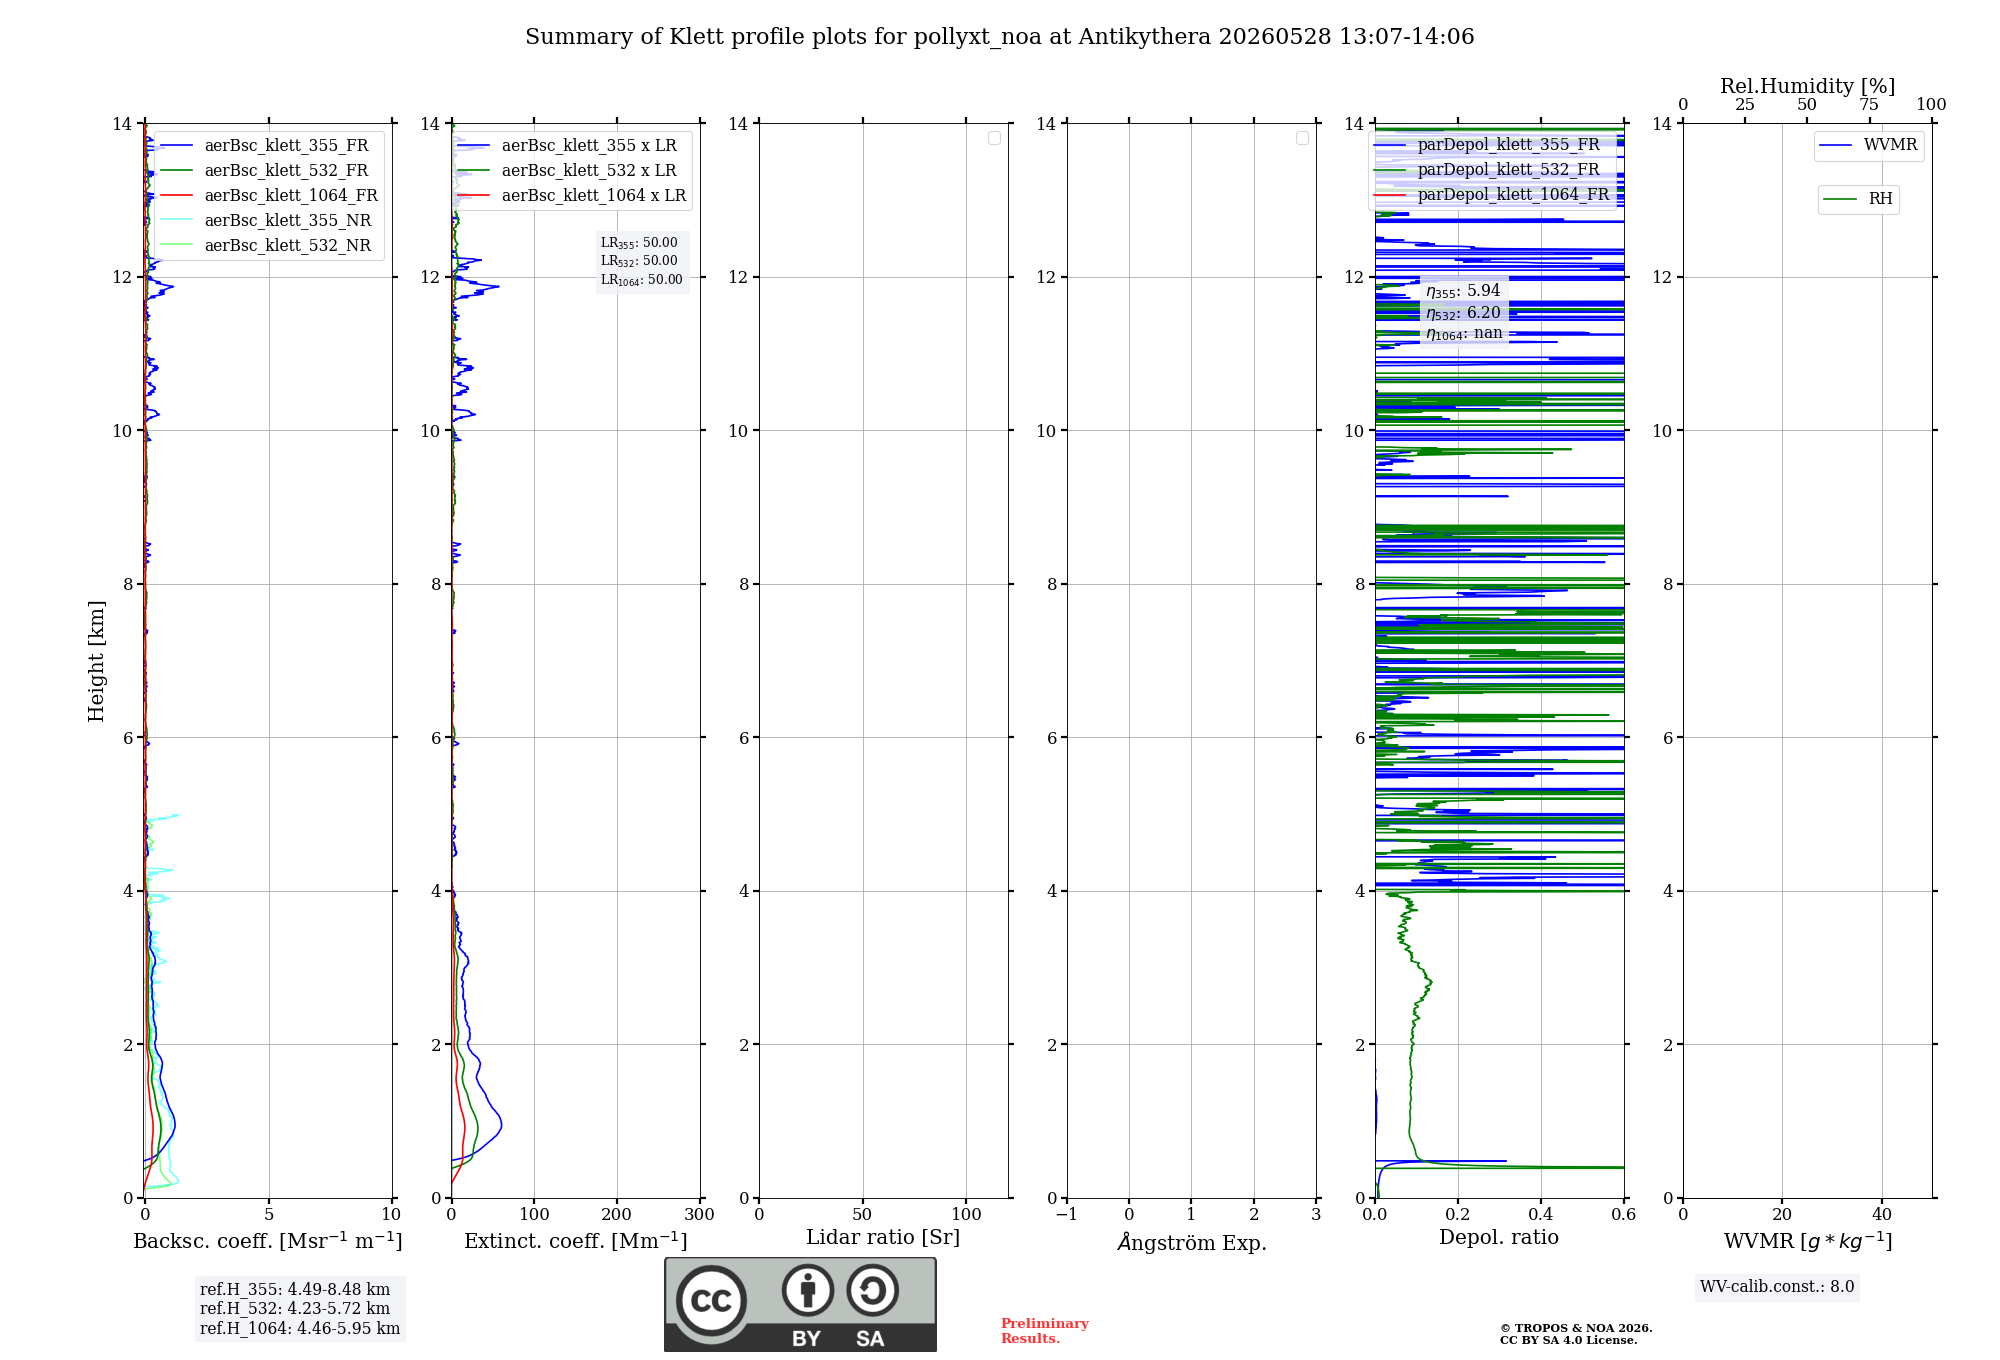This screenshot has width=2000, height=1360.
Task: Click the Rel.Humidity [%] top axis label
Action: pos(1808,86)
